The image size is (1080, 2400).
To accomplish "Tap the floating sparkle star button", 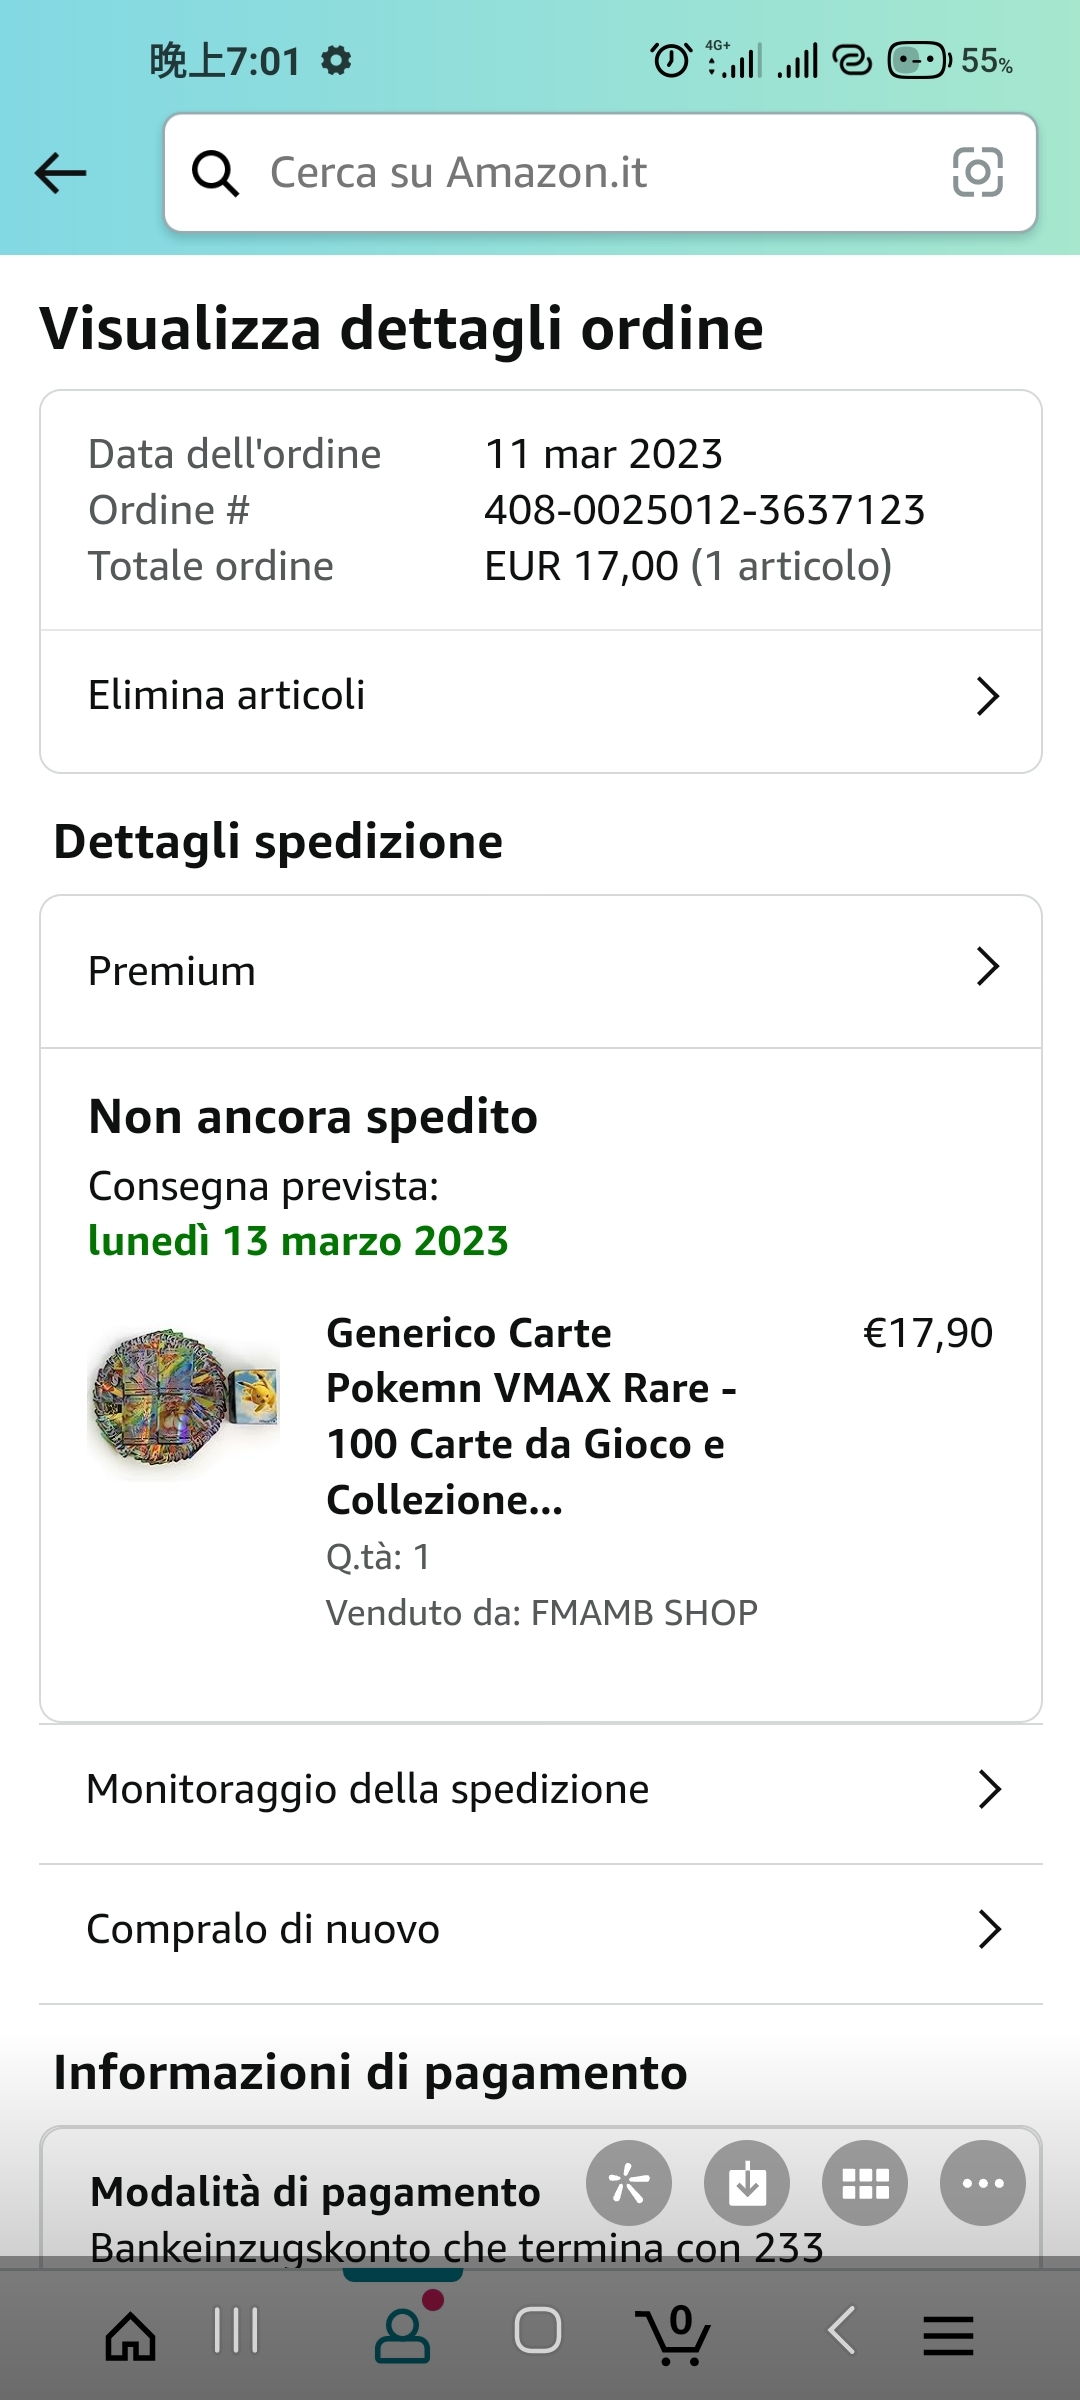I will [629, 2183].
